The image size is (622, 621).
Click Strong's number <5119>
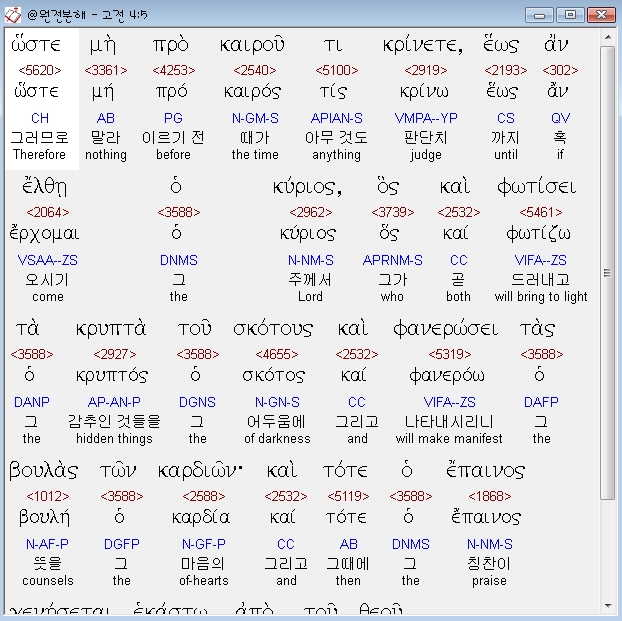tap(348, 496)
